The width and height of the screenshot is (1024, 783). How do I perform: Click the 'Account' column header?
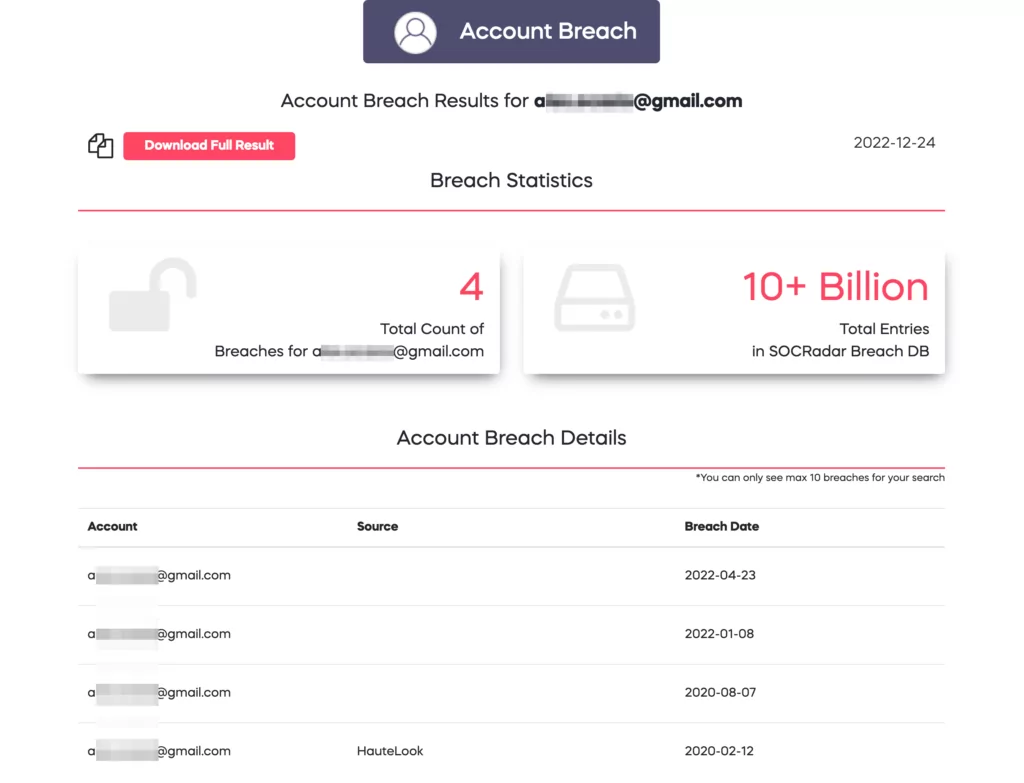click(x=112, y=526)
